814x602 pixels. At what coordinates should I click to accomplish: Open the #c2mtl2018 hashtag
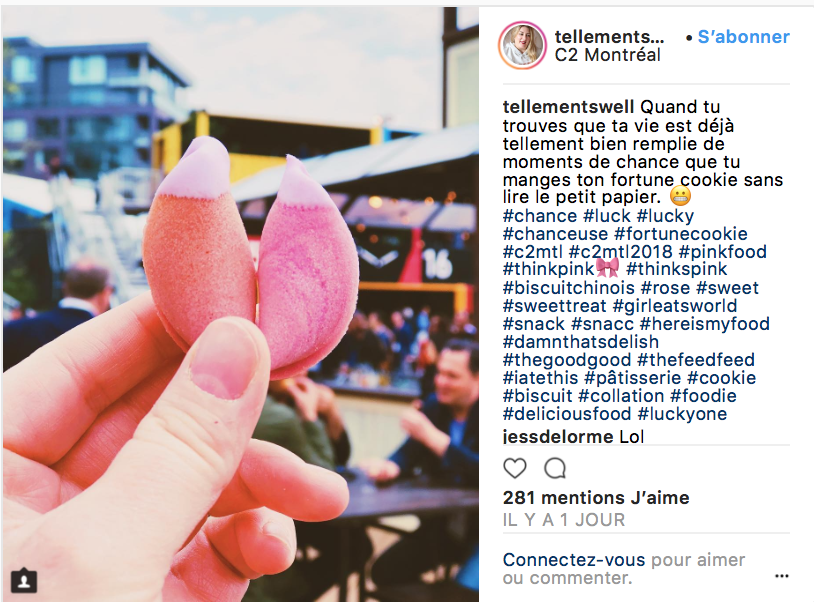point(620,252)
